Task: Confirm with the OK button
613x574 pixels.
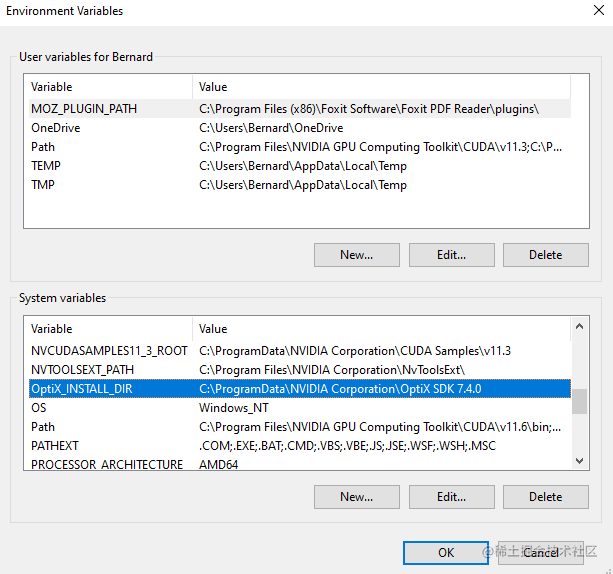Action: tap(446, 553)
